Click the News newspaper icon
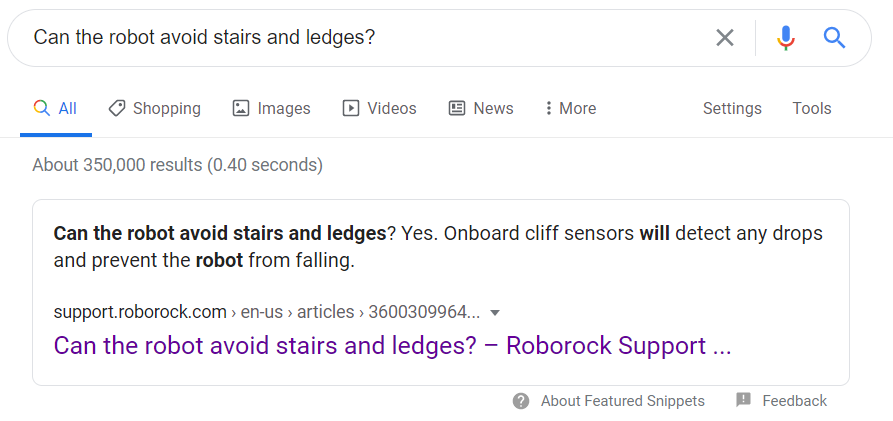This screenshot has width=893, height=421. pos(457,108)
